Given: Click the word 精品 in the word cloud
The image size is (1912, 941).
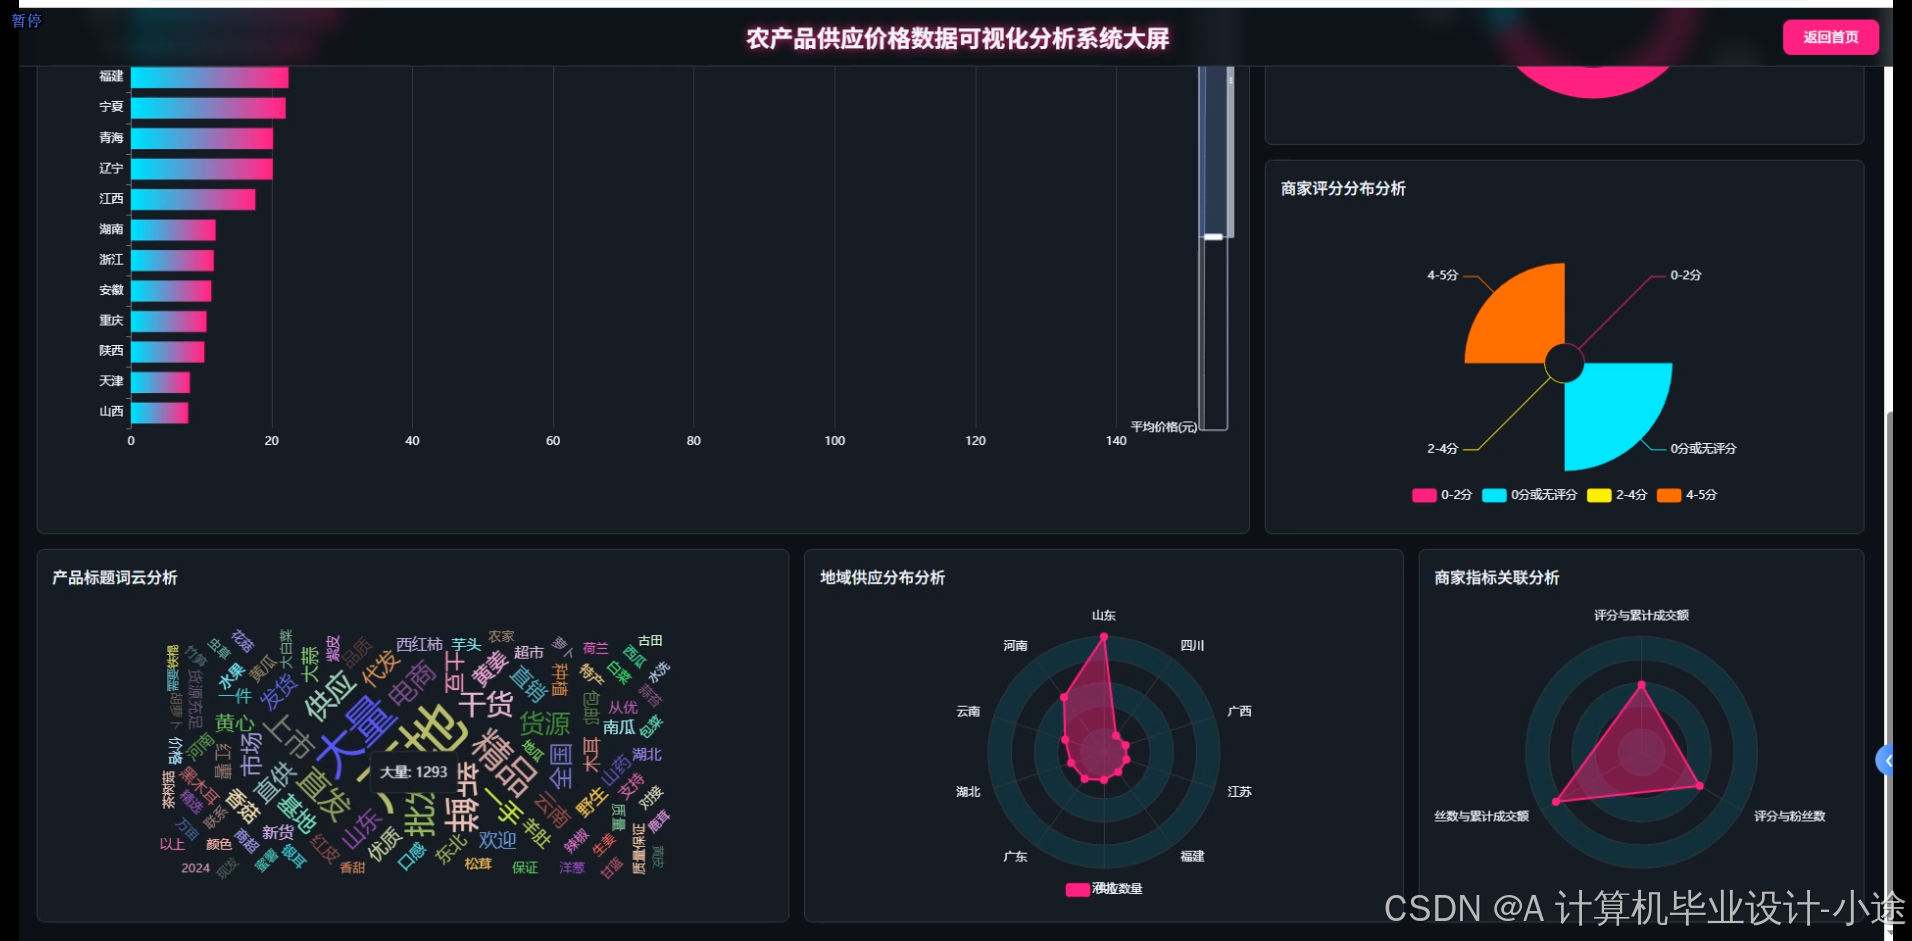Looking at the screenshot, I should [506, 761].
